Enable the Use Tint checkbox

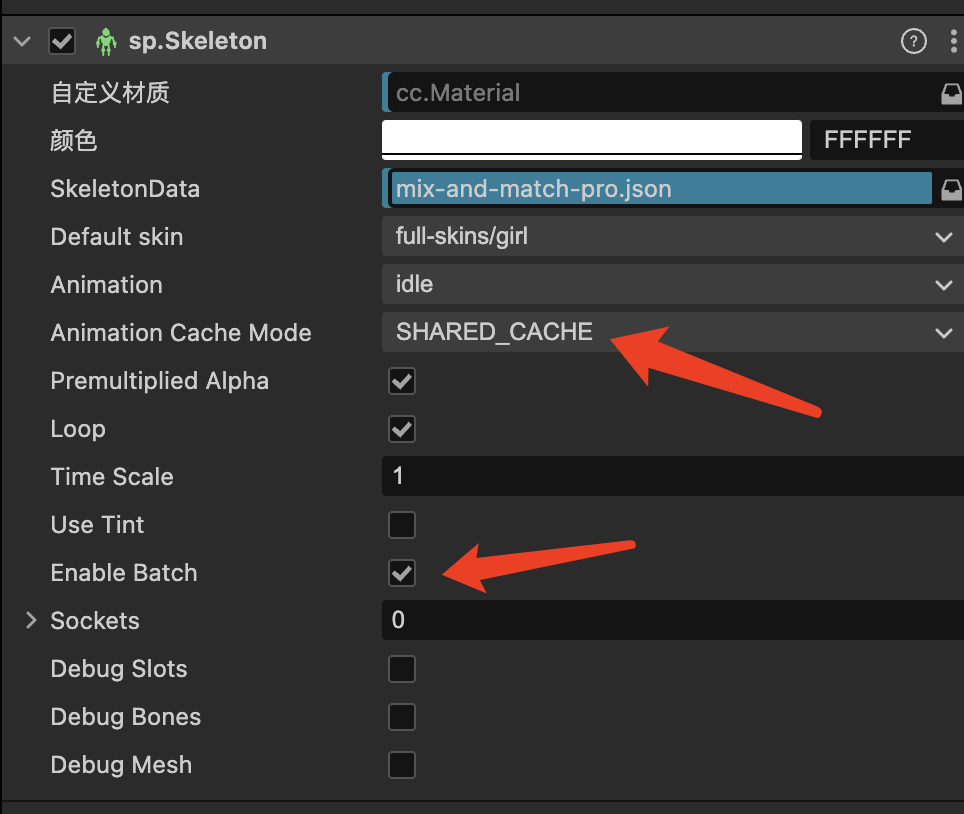coord(402,525)
